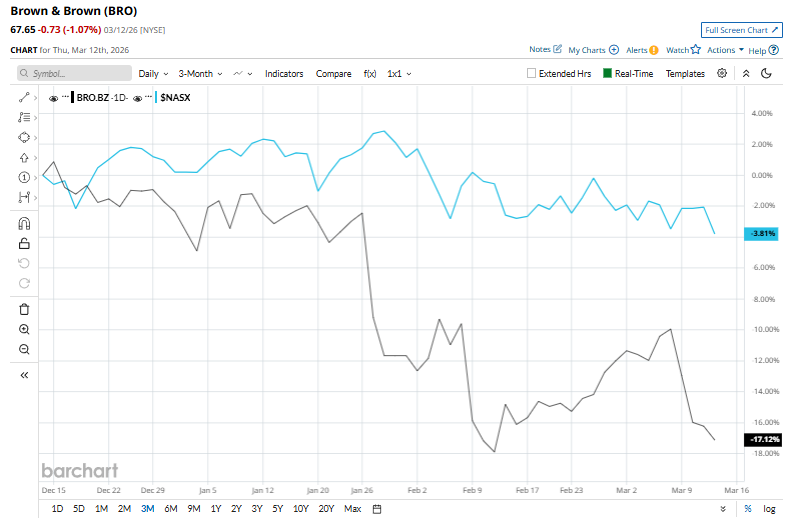The image size is (785, 521).
Task: Enable the magnet snap tool
Action: [24, 223]
